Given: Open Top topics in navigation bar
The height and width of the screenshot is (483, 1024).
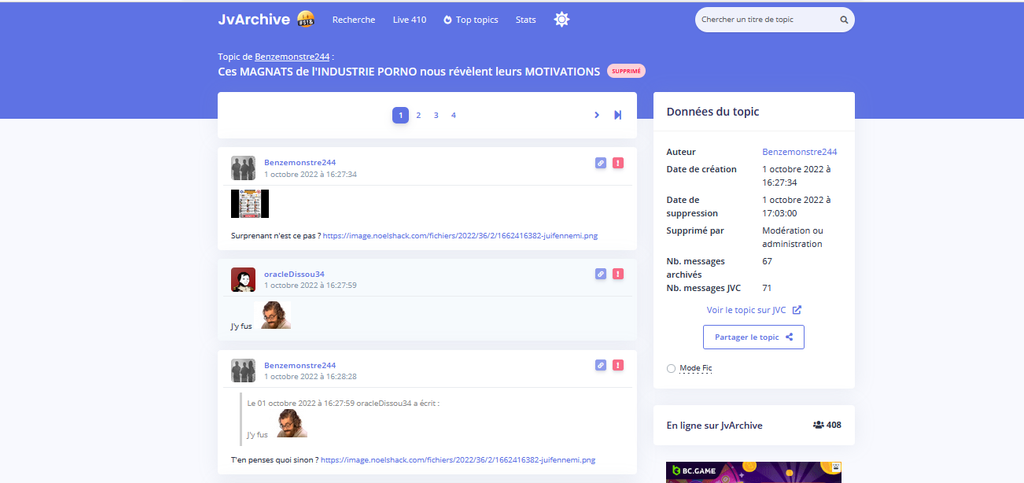Looking at the screenshot, I should 471,19.
